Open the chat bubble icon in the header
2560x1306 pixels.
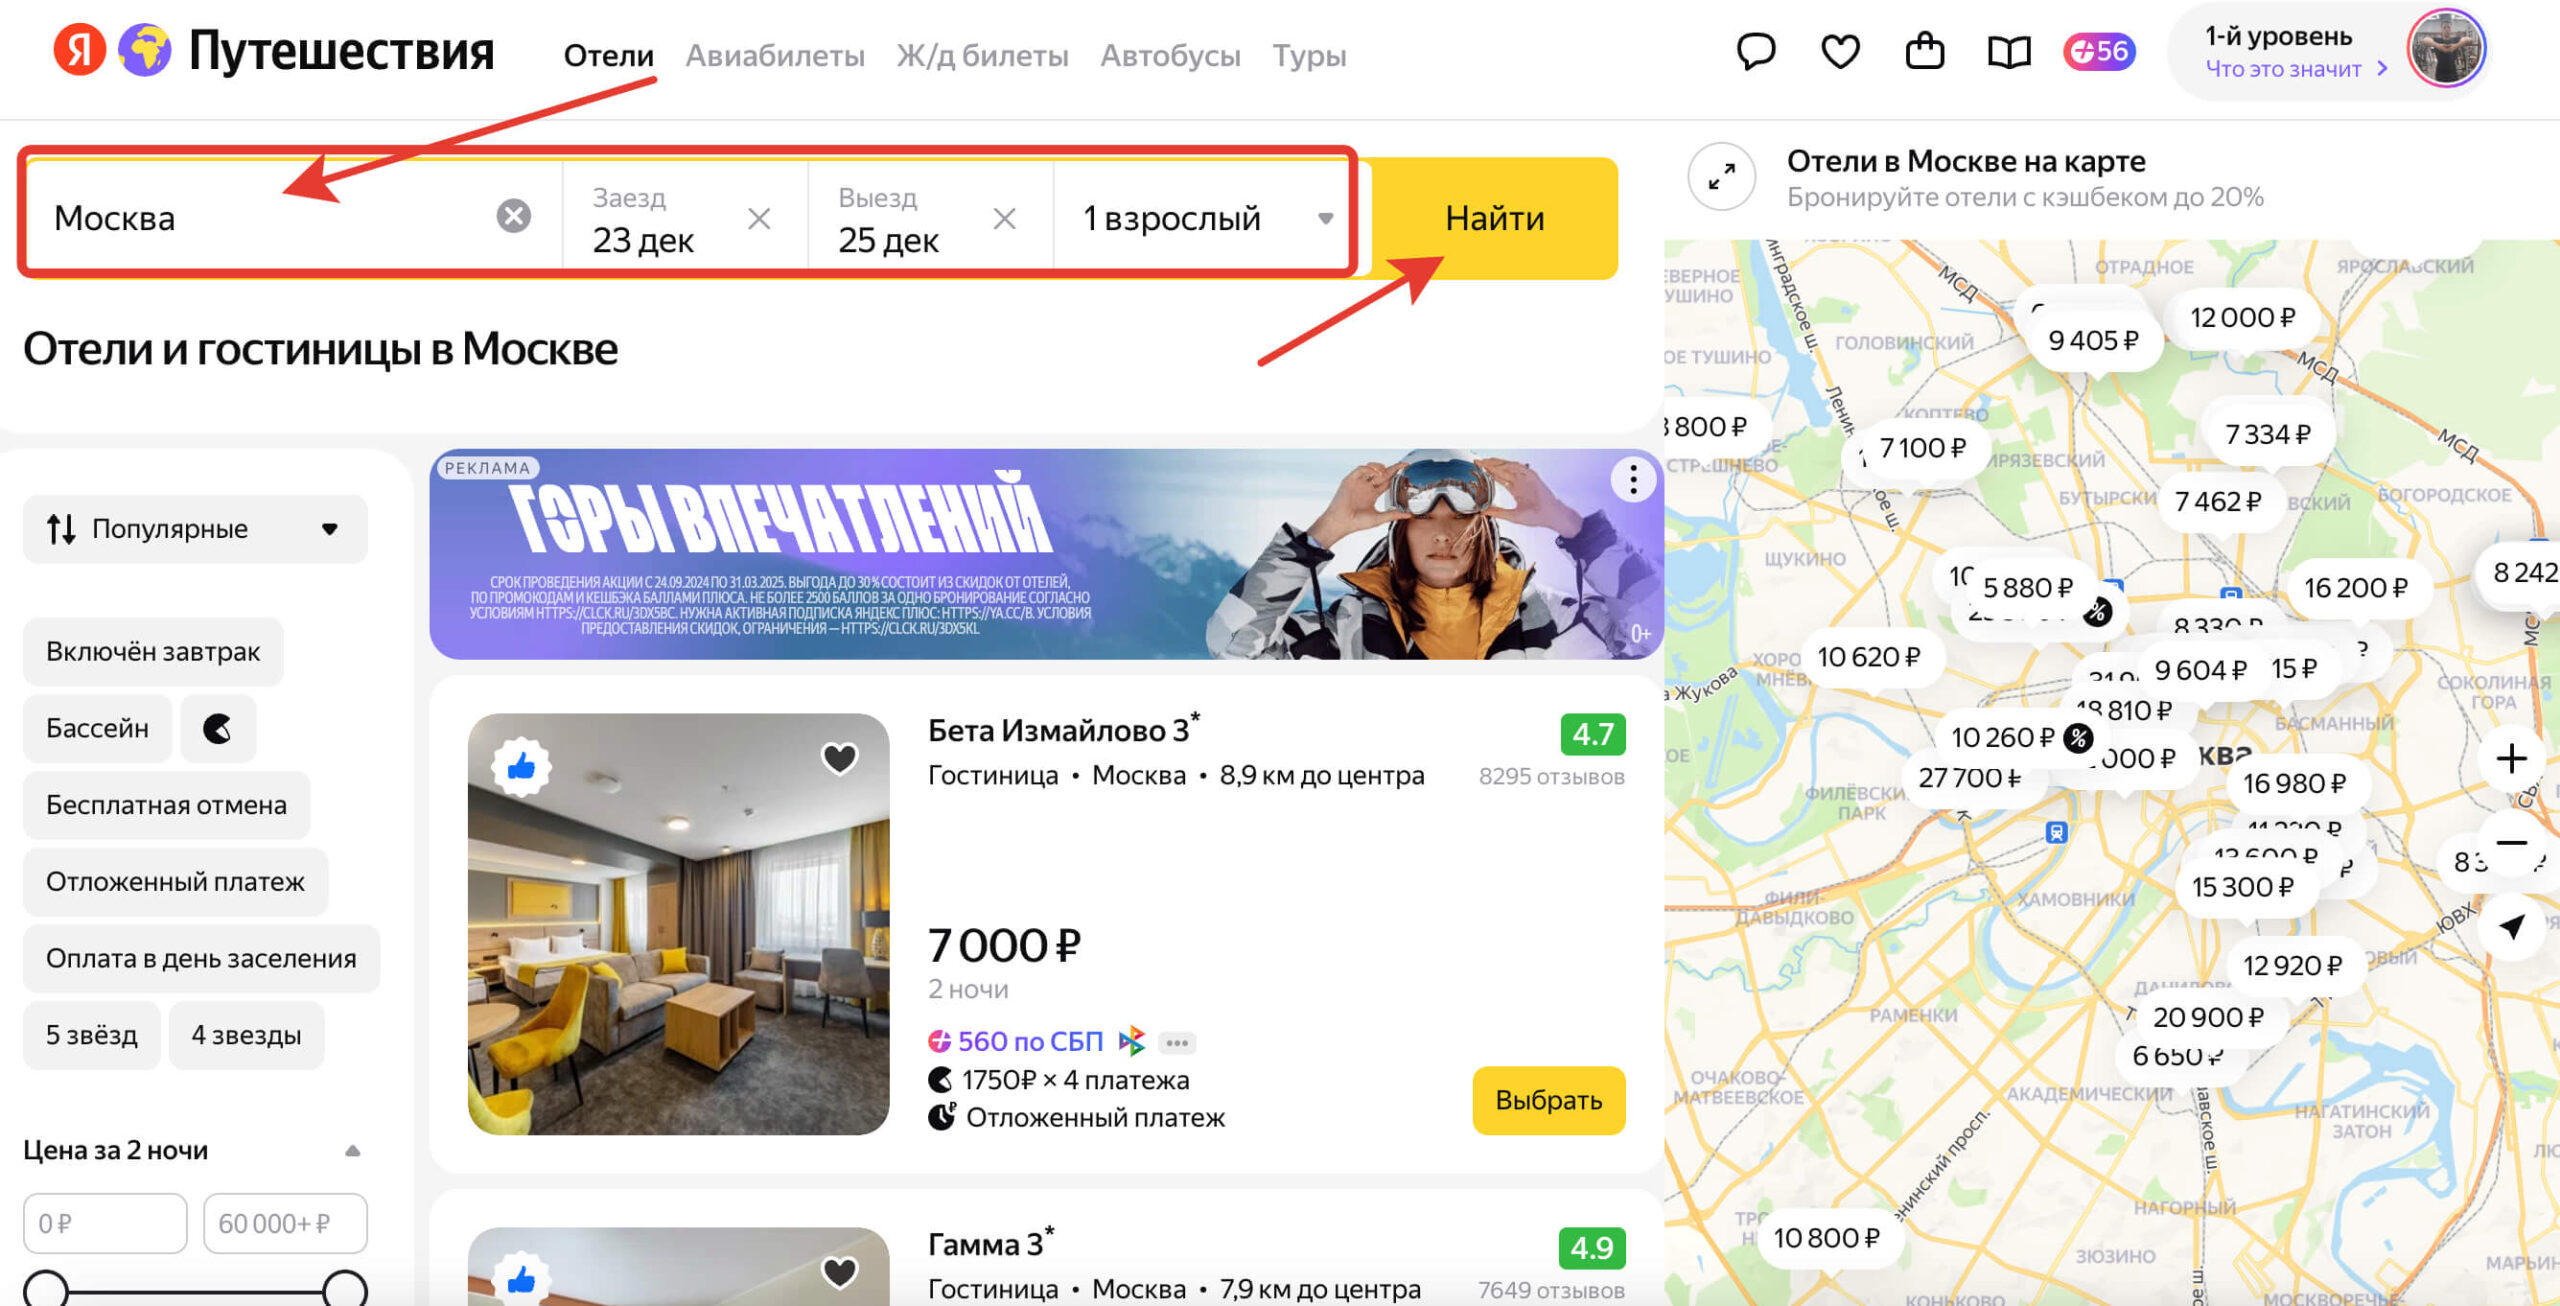[1757, 52]
